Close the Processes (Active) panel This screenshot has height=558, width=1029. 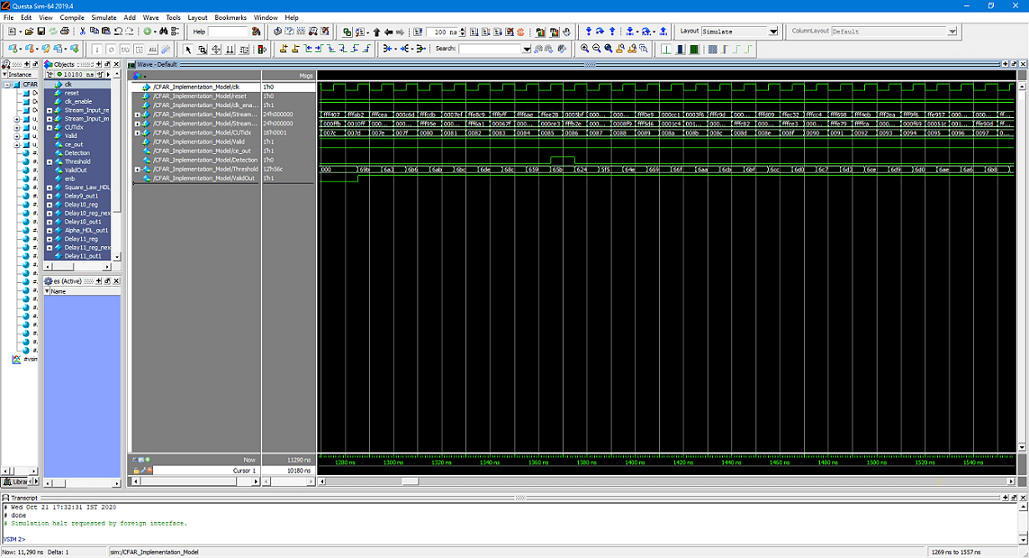pos(116,281)
